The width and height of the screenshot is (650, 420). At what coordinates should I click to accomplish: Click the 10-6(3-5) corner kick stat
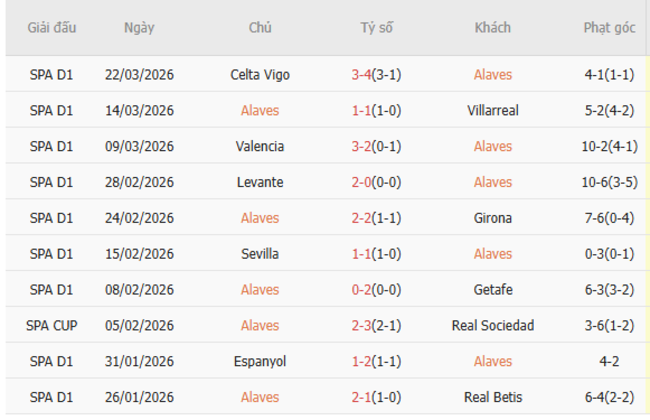609,182
